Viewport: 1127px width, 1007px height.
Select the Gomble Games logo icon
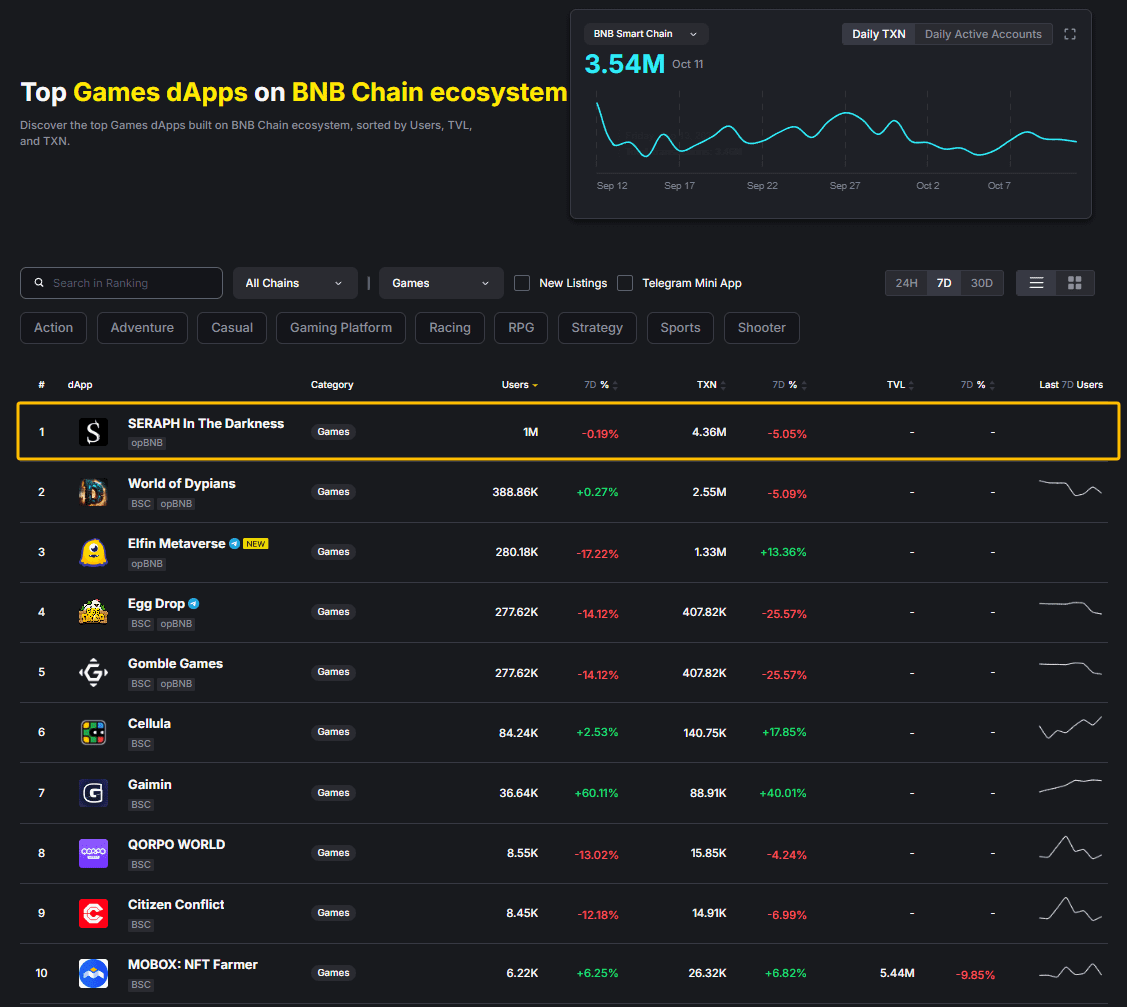(x=93, y=672)
